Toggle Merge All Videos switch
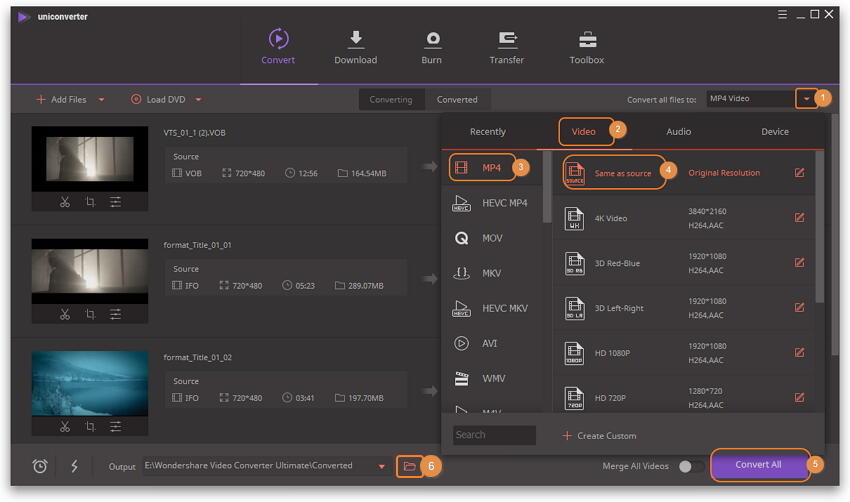 click(691, 466)
